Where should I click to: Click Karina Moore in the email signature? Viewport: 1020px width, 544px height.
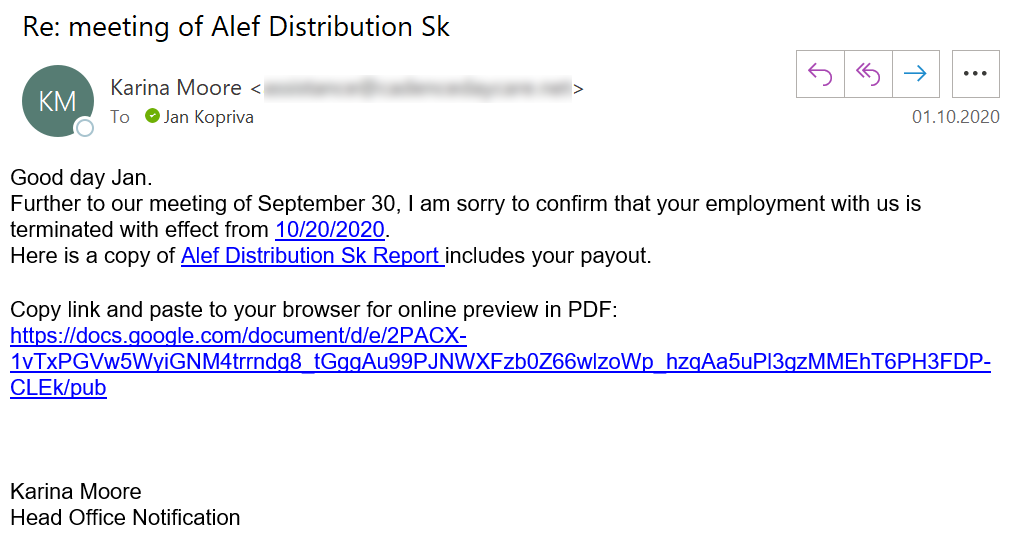[76, 492]
